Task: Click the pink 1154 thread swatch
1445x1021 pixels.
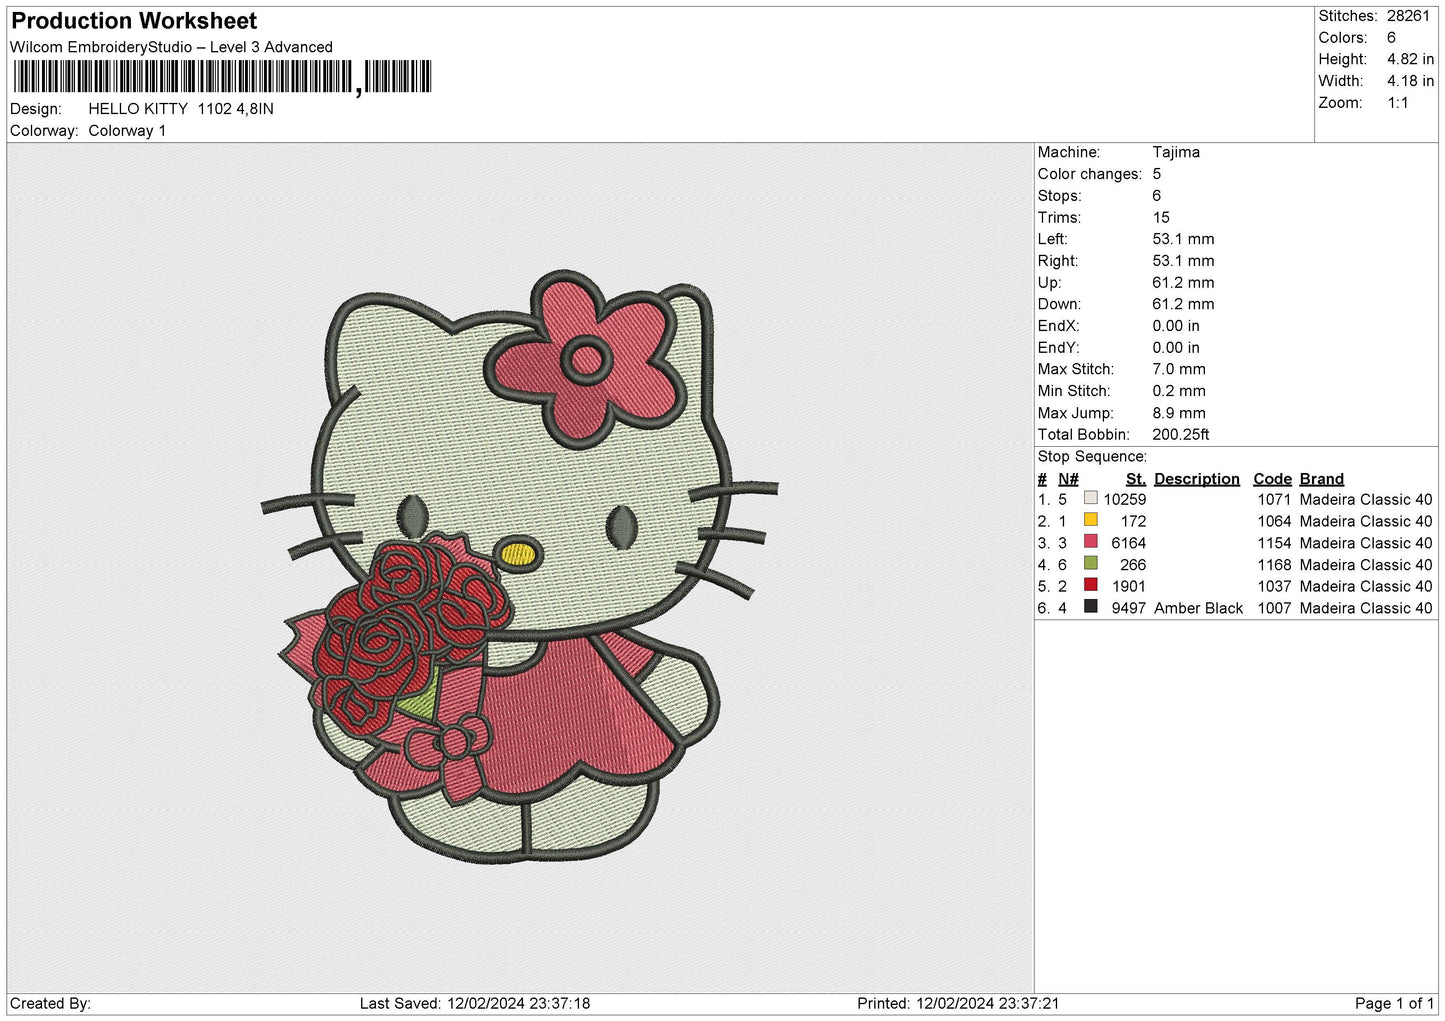Action: click(1090, 542)
